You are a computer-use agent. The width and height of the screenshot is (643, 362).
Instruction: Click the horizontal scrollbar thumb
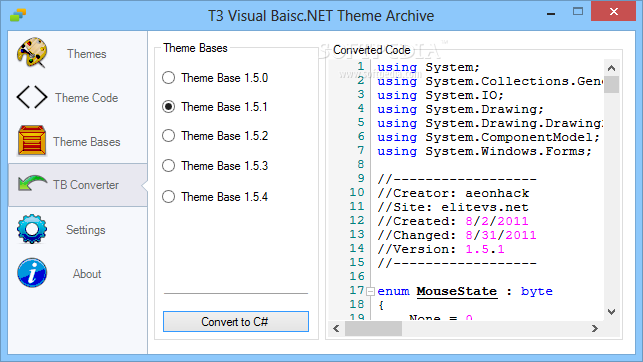pyautogui.click(x=373, y=328)
